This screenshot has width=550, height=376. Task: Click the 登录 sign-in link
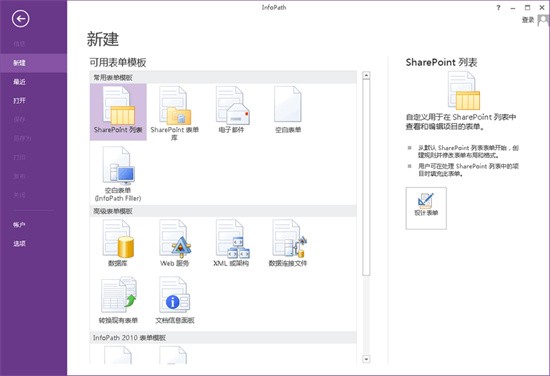(528, 20)
